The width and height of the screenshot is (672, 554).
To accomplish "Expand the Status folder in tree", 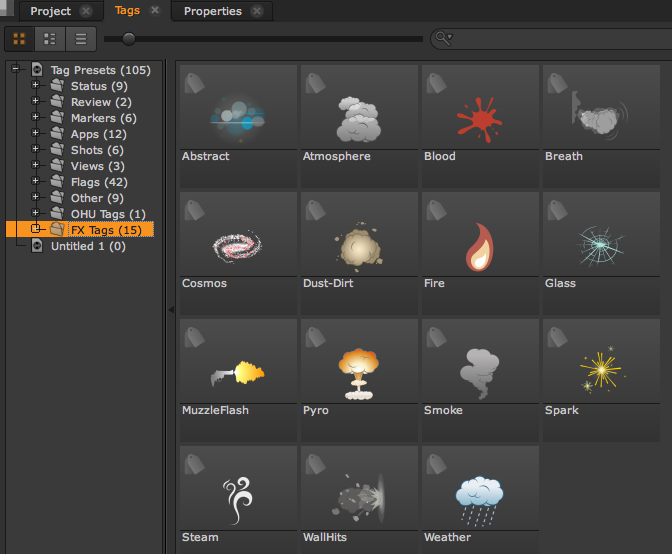I will pyautogui.click(x=36, y=86).
